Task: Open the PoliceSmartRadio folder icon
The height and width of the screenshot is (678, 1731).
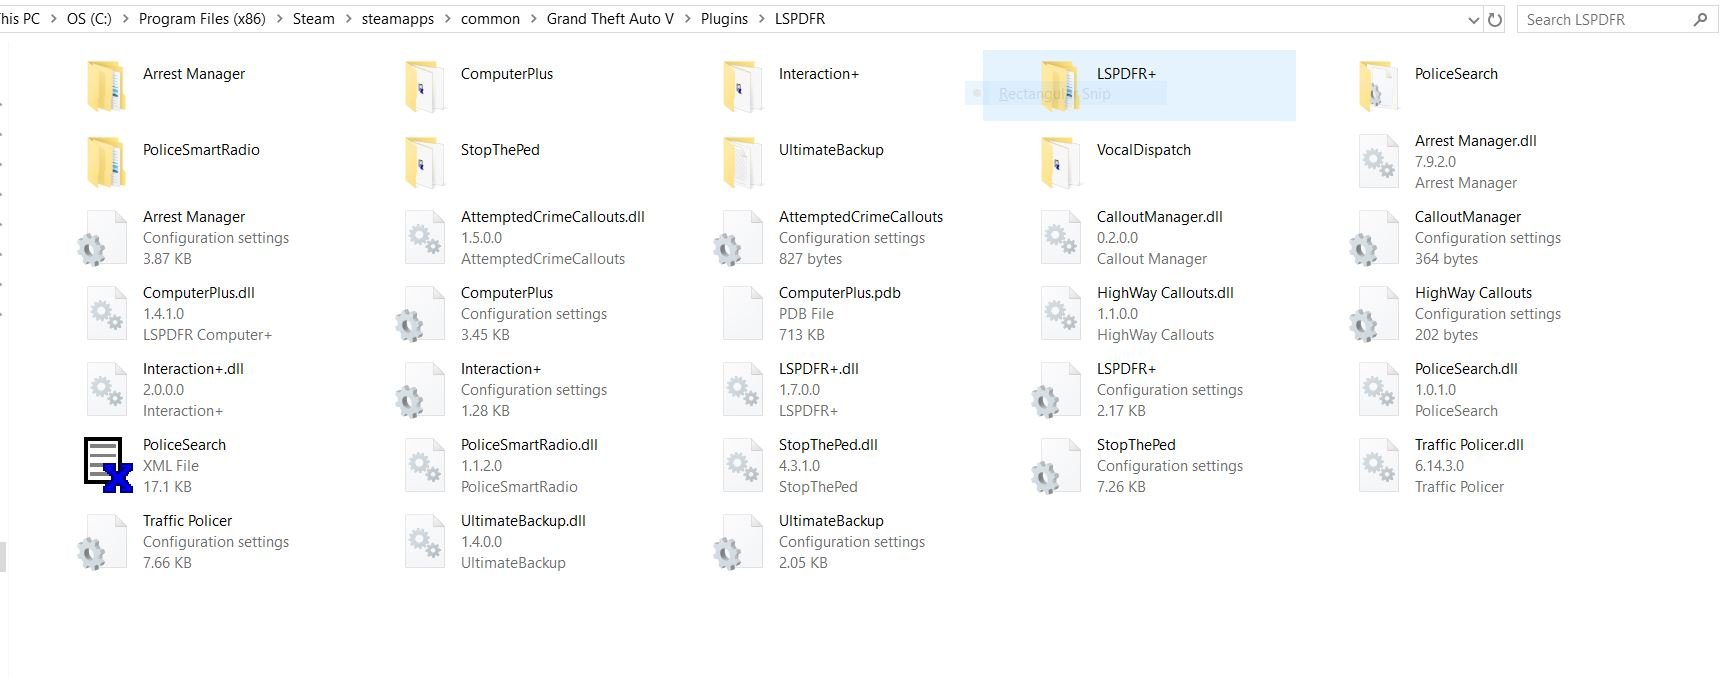Action: coord(106,161)
